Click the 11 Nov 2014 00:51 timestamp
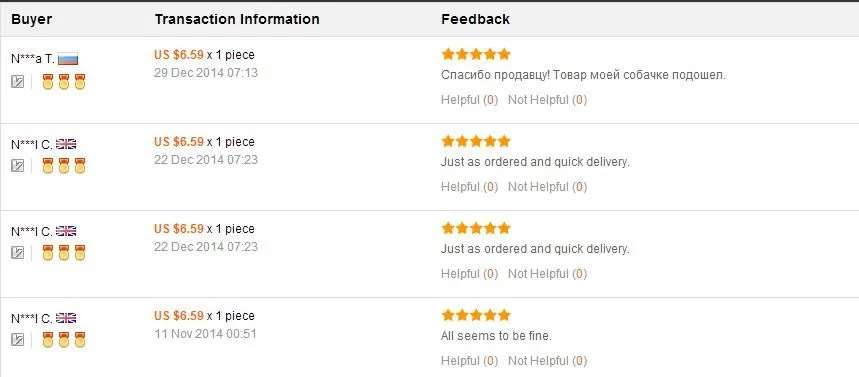 (205, 334)
